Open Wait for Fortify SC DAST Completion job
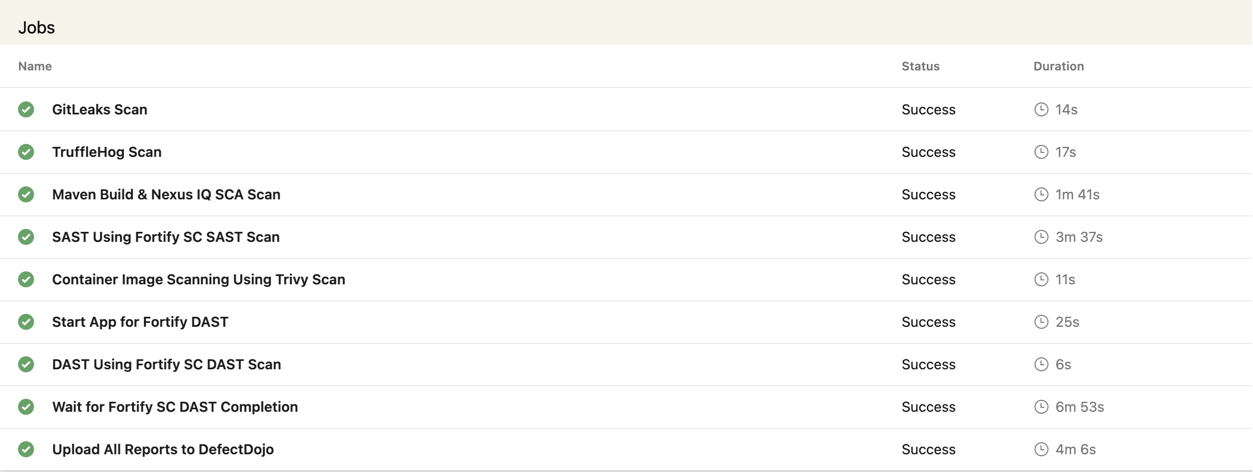The height and width of the screenshot is (472, 1253). 175,407
